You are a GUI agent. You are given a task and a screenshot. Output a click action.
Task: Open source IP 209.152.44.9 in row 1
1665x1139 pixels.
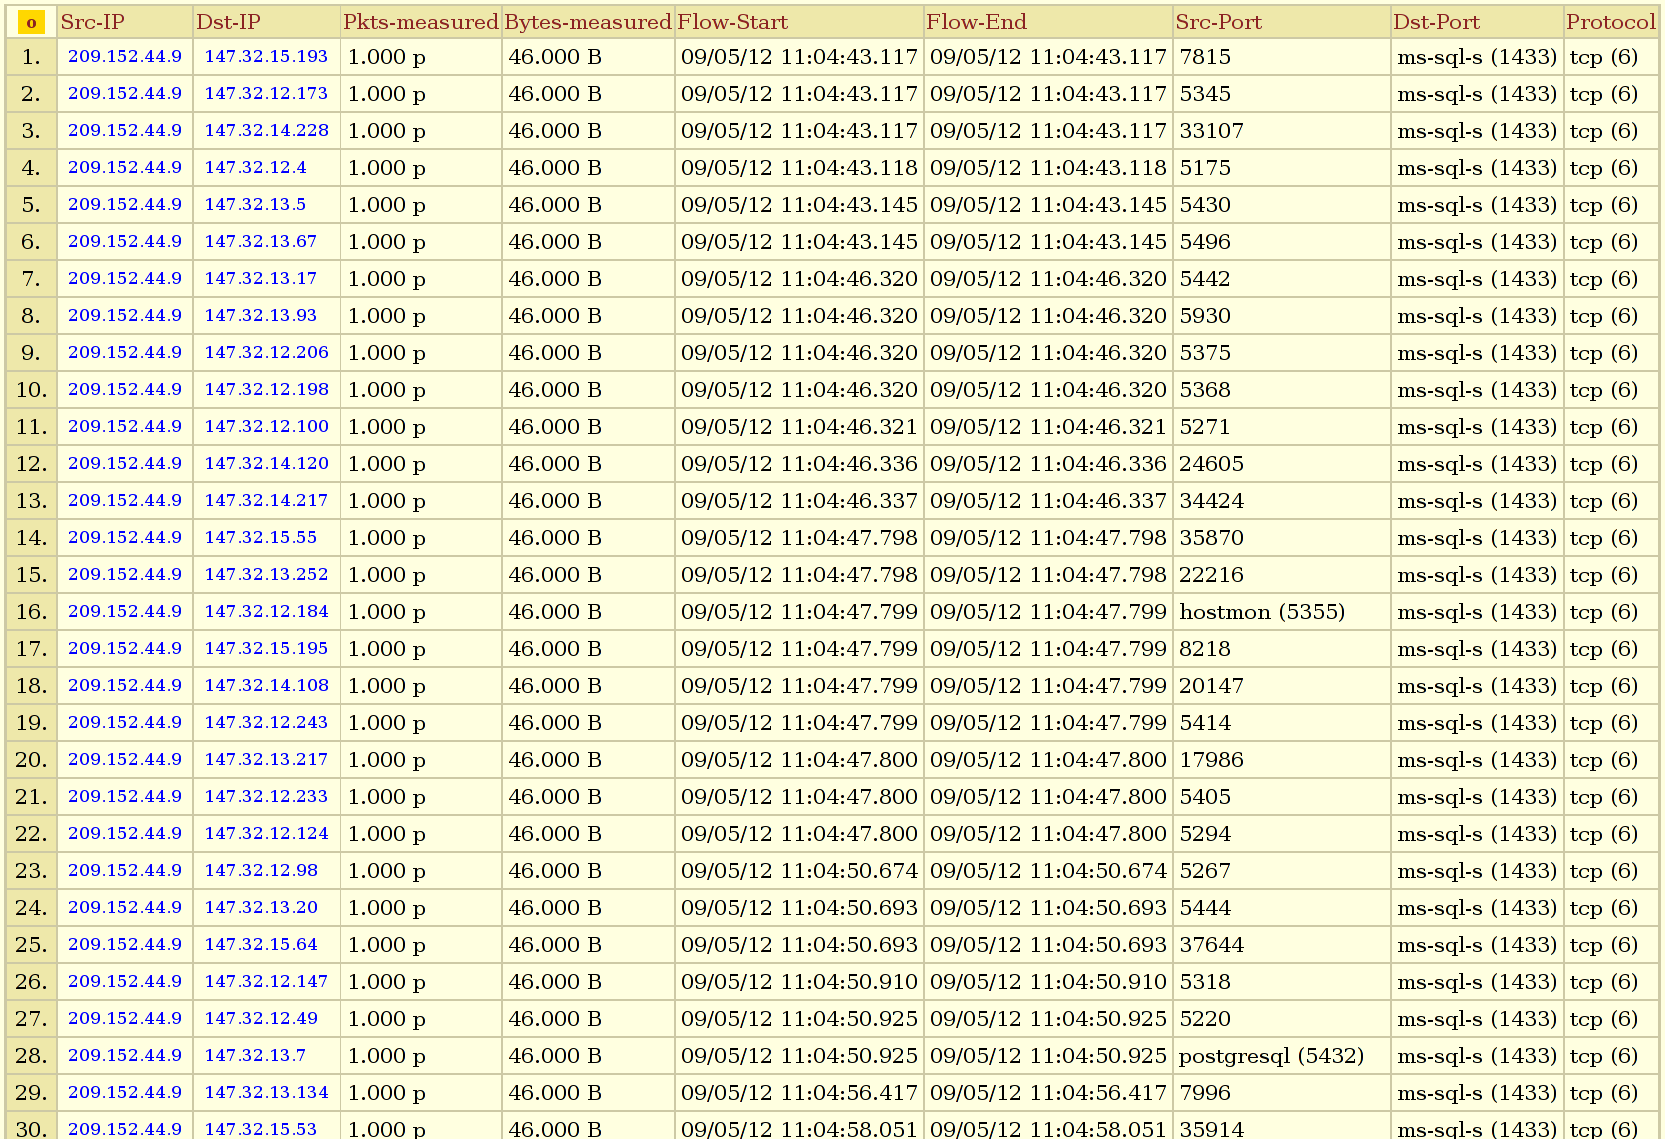click(125, 56)
